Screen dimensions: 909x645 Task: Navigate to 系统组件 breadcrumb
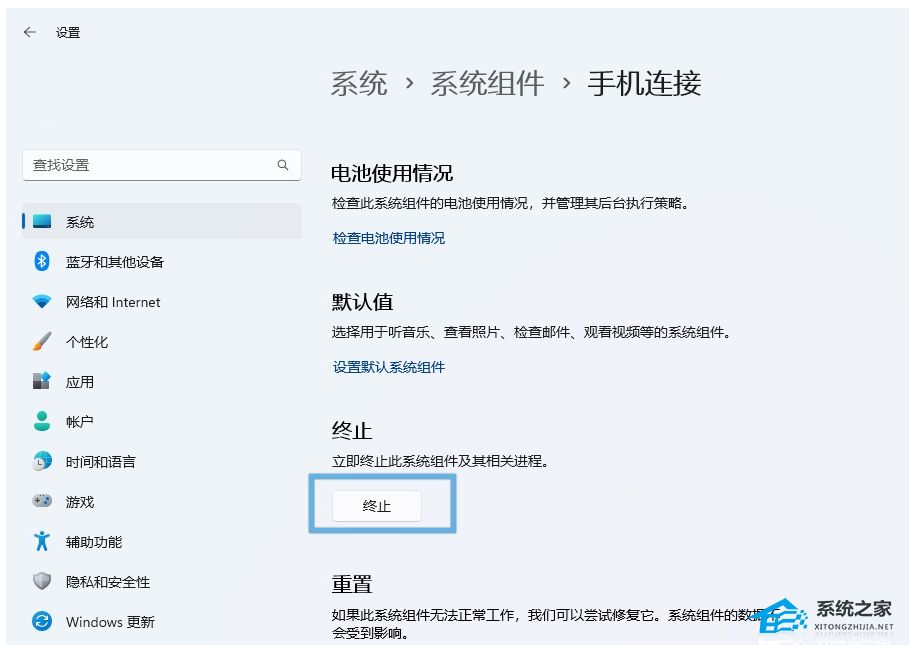click(x=487, y=83)
